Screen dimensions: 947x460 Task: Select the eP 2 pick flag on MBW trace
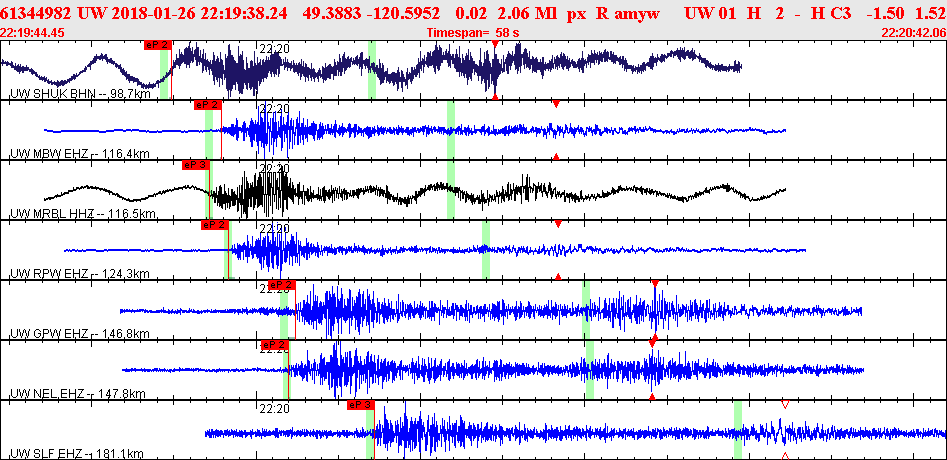(x=207, y=105)
